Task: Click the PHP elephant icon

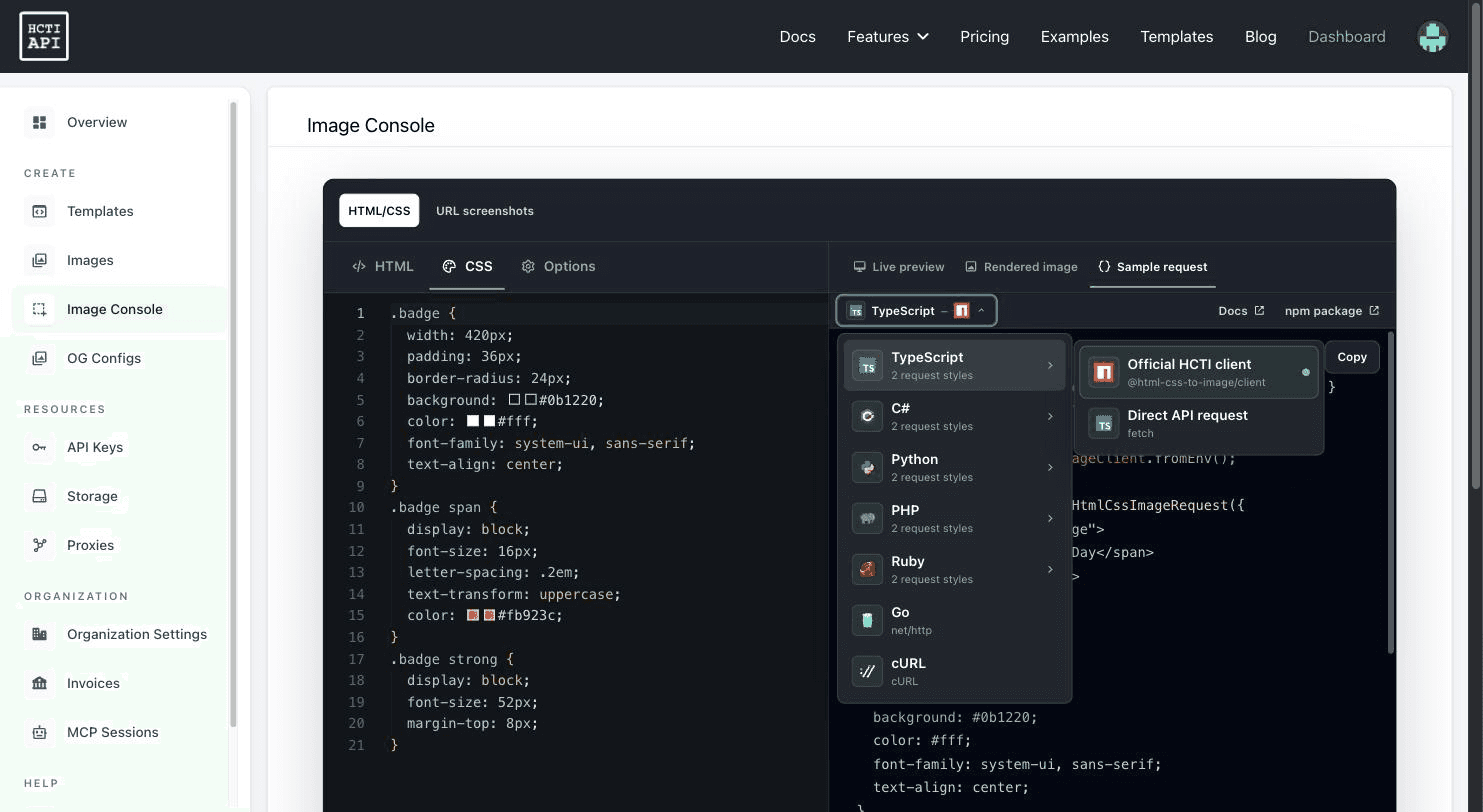Action: pyautogui.click(x=867, y=519)
